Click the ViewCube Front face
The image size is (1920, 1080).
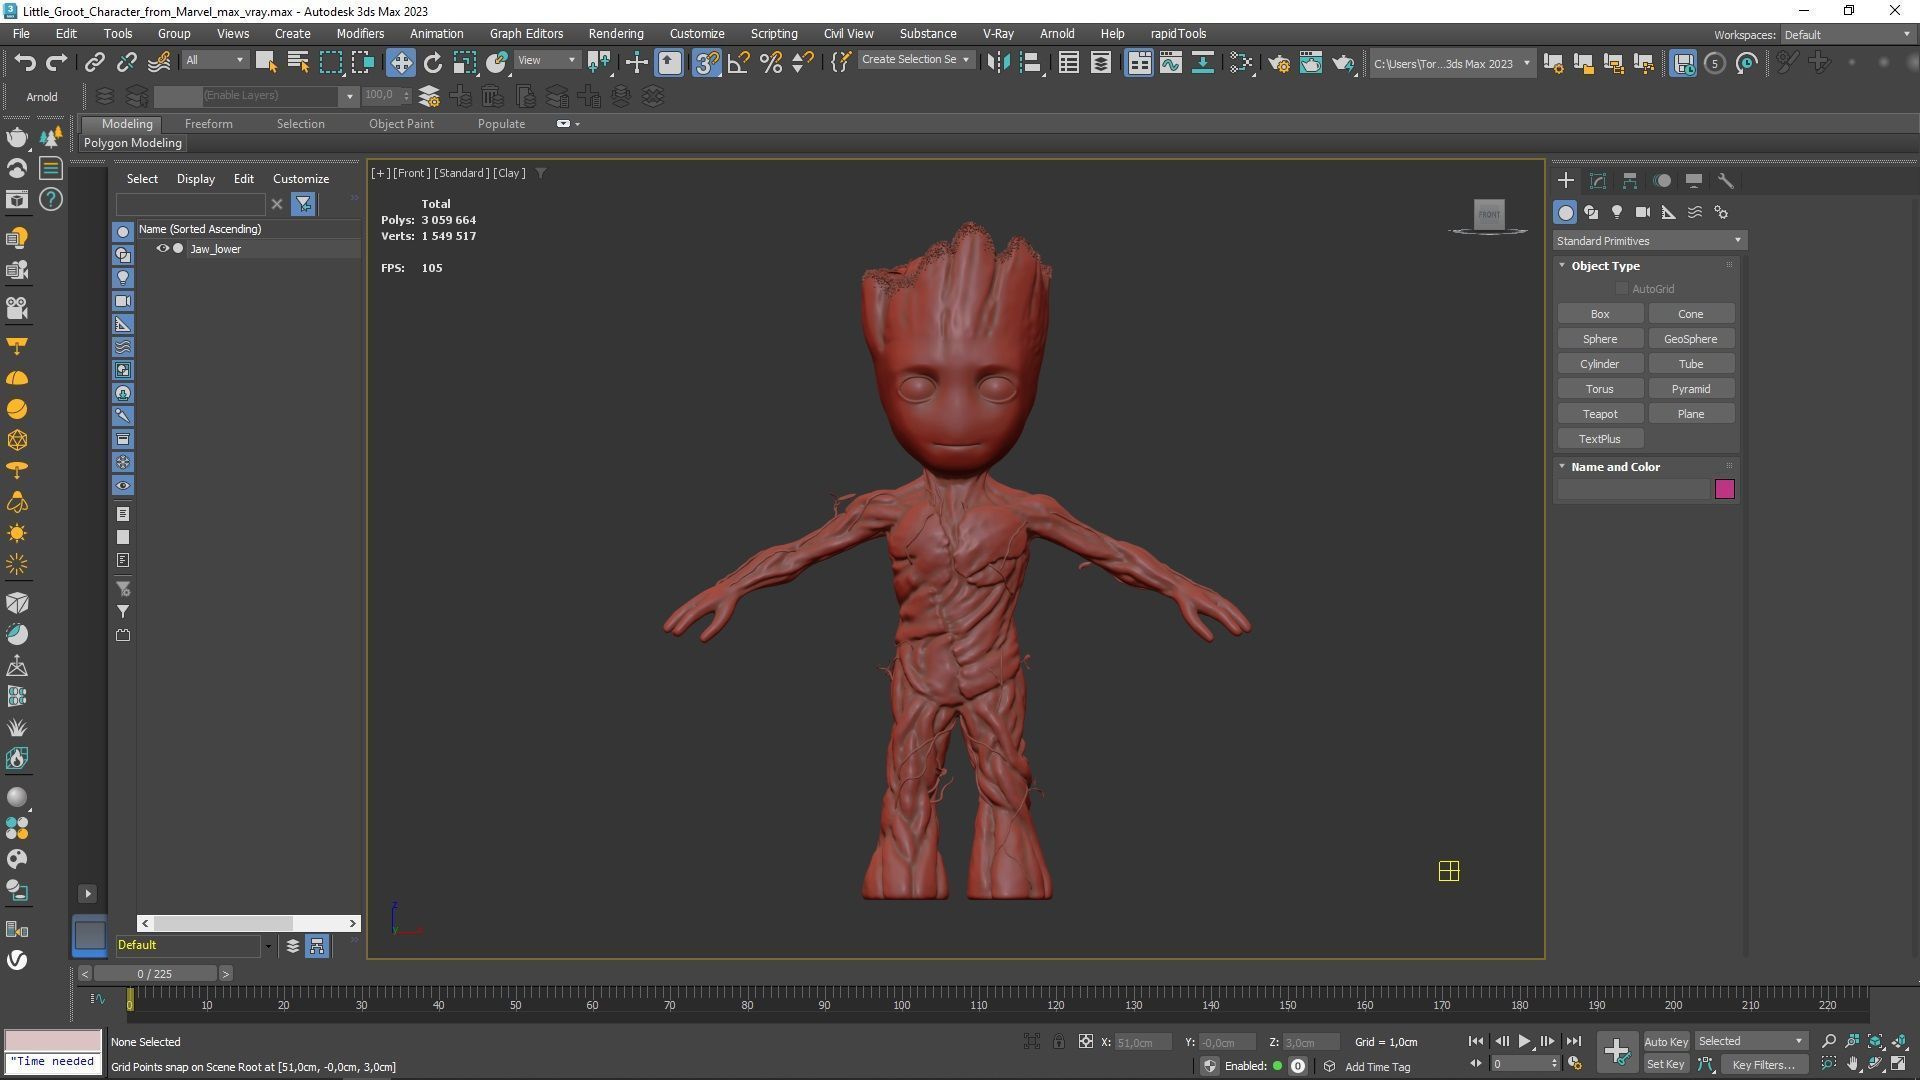click(x=1489, y=214)
